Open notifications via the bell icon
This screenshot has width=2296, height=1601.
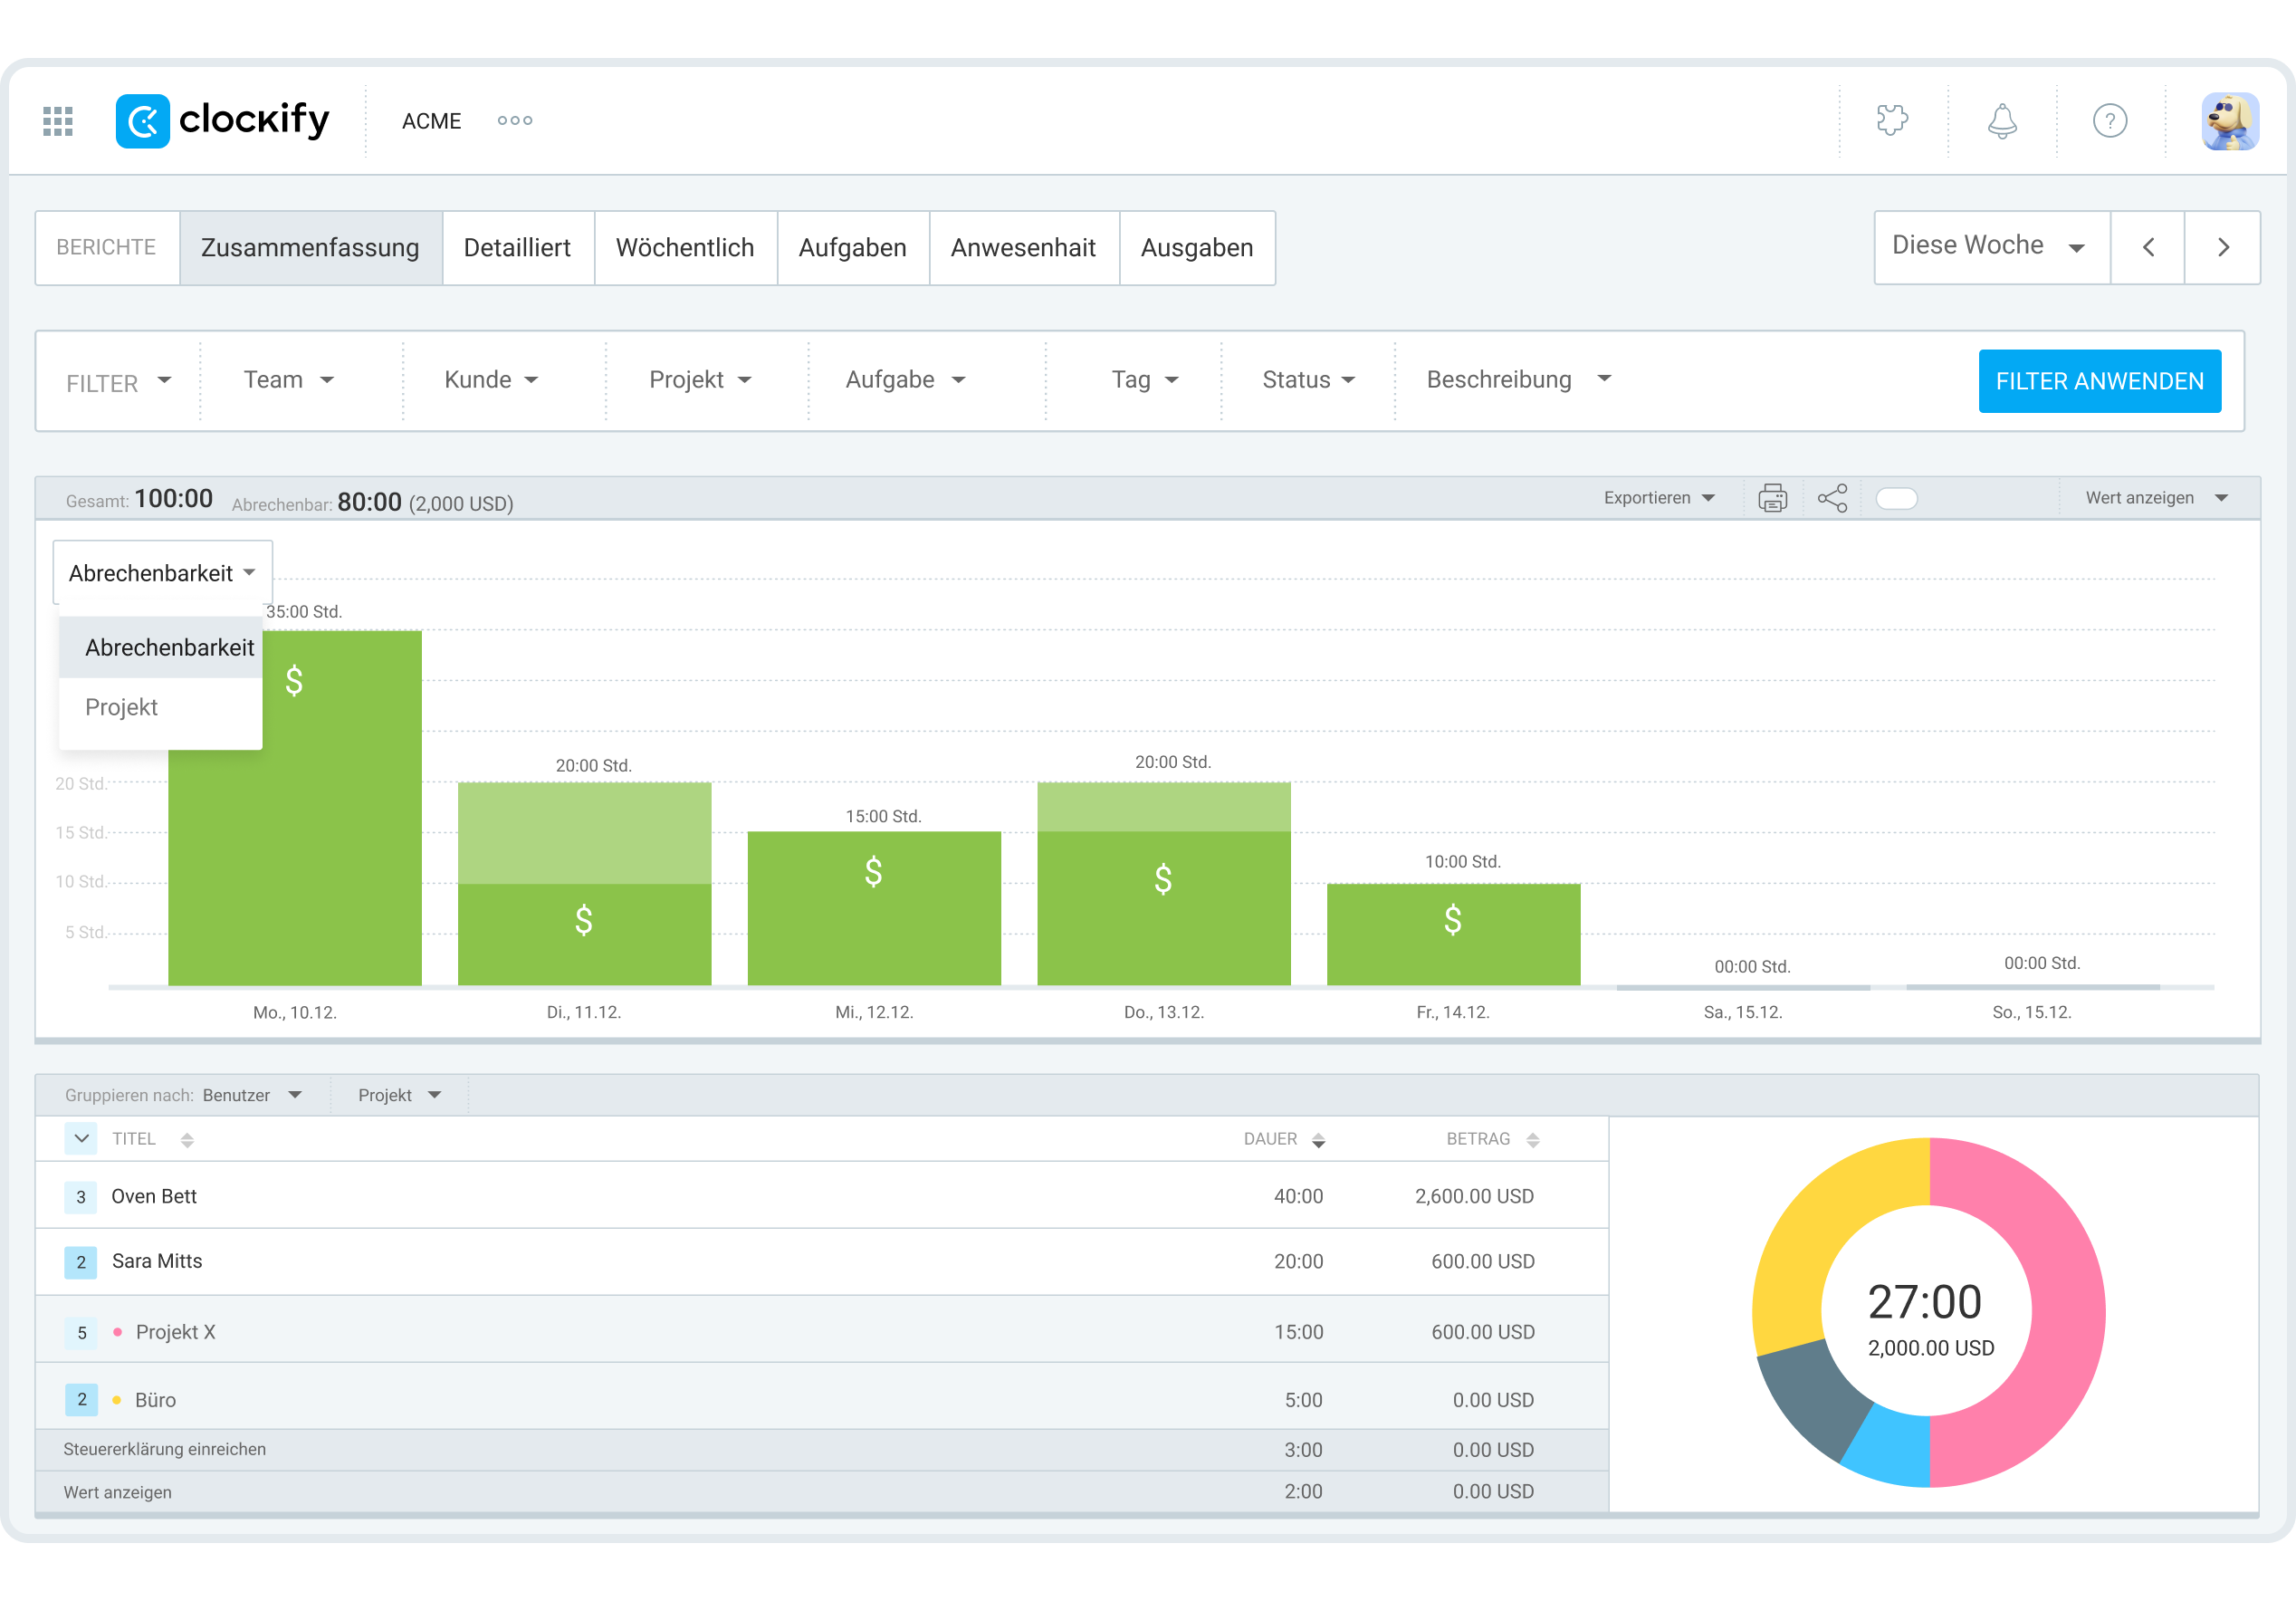point(2001,120)
